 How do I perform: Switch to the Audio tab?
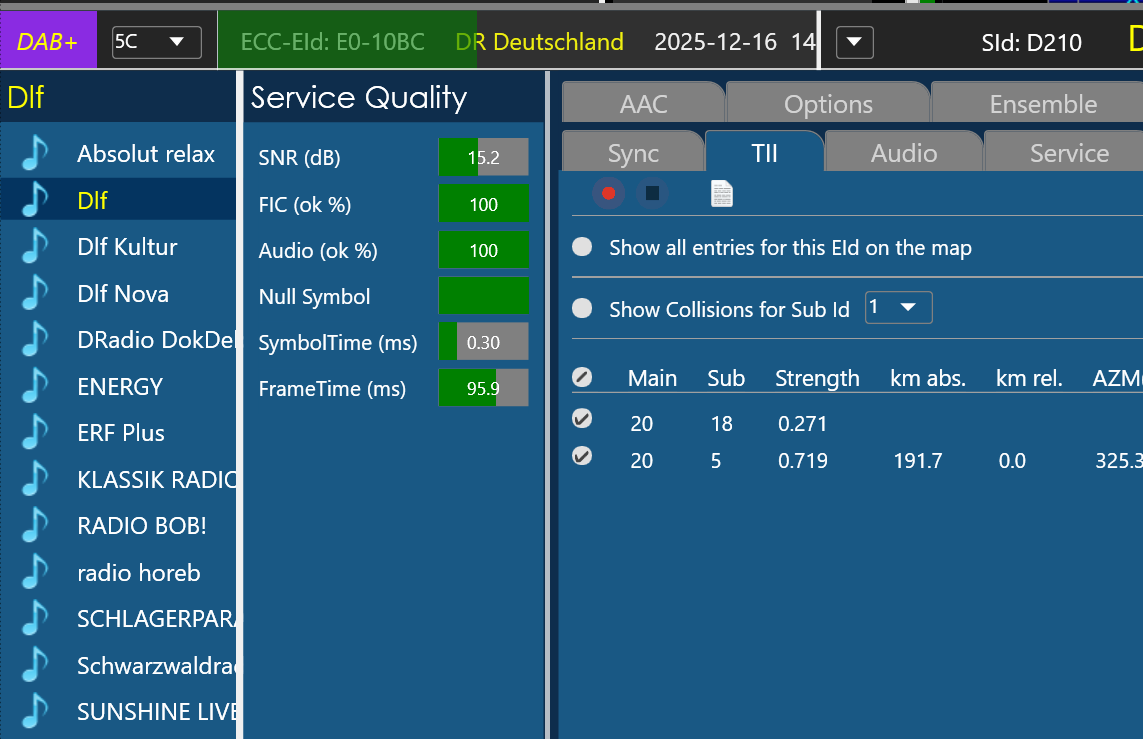[x=903, y=153]
